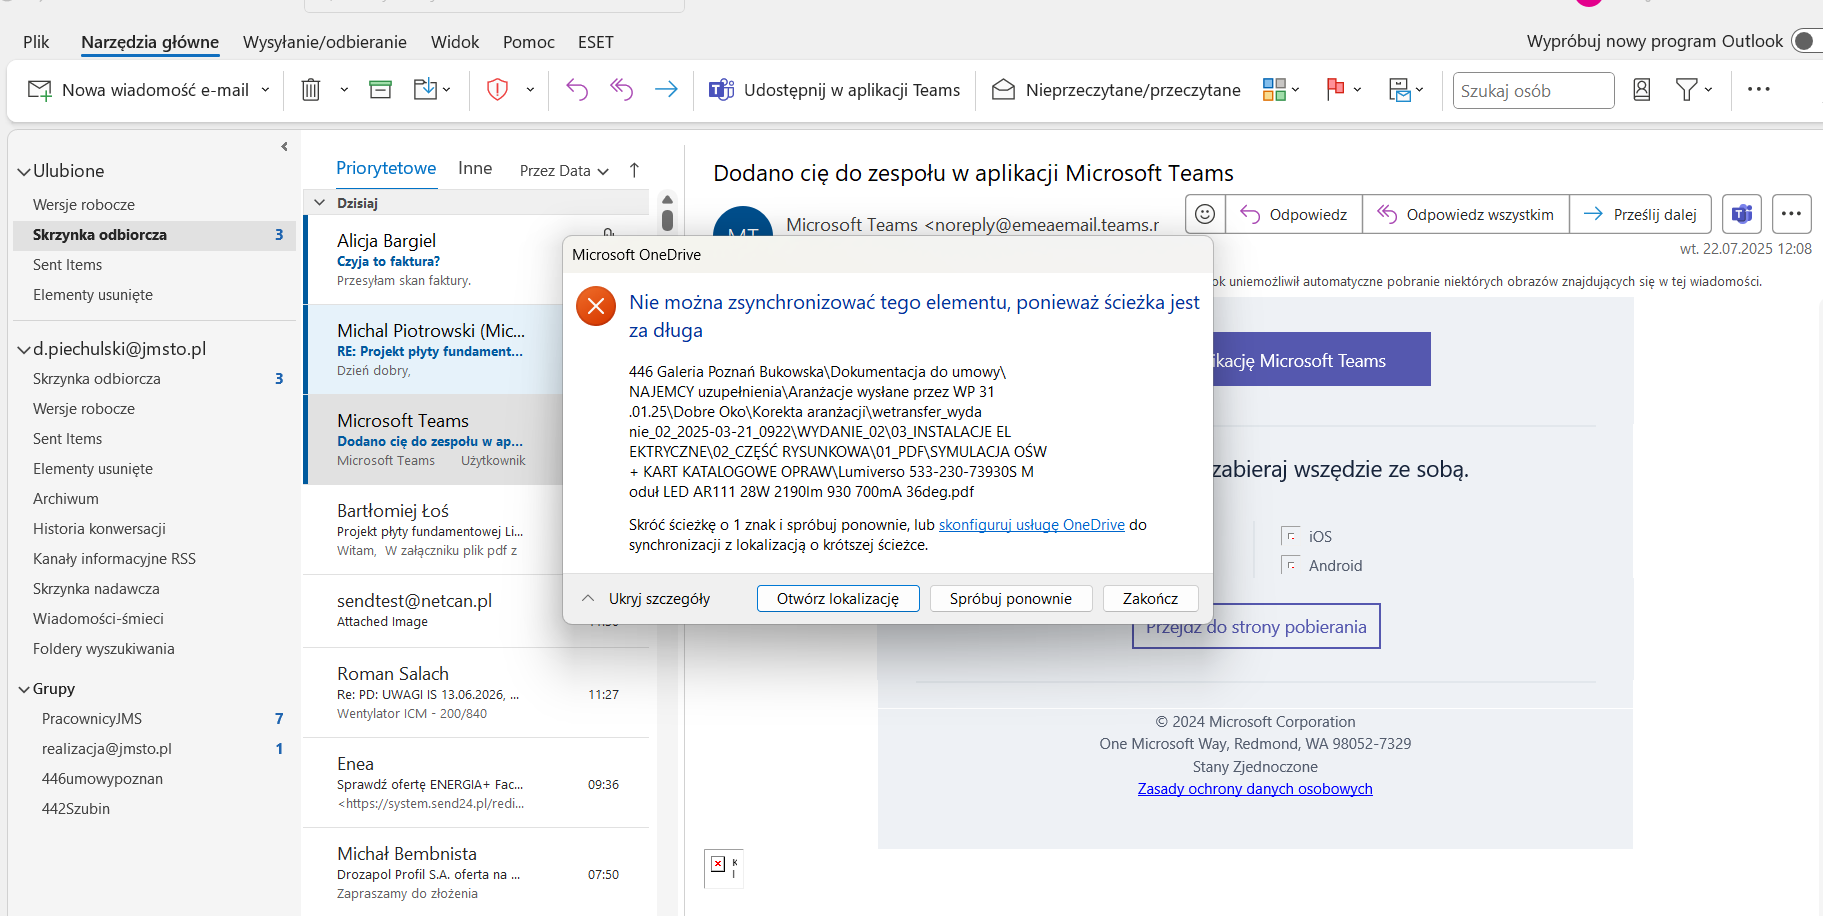1823x916 pixels.
Task: Click skonfiguruj usługę OneDrive link
Action: [x=1032, y=525]
